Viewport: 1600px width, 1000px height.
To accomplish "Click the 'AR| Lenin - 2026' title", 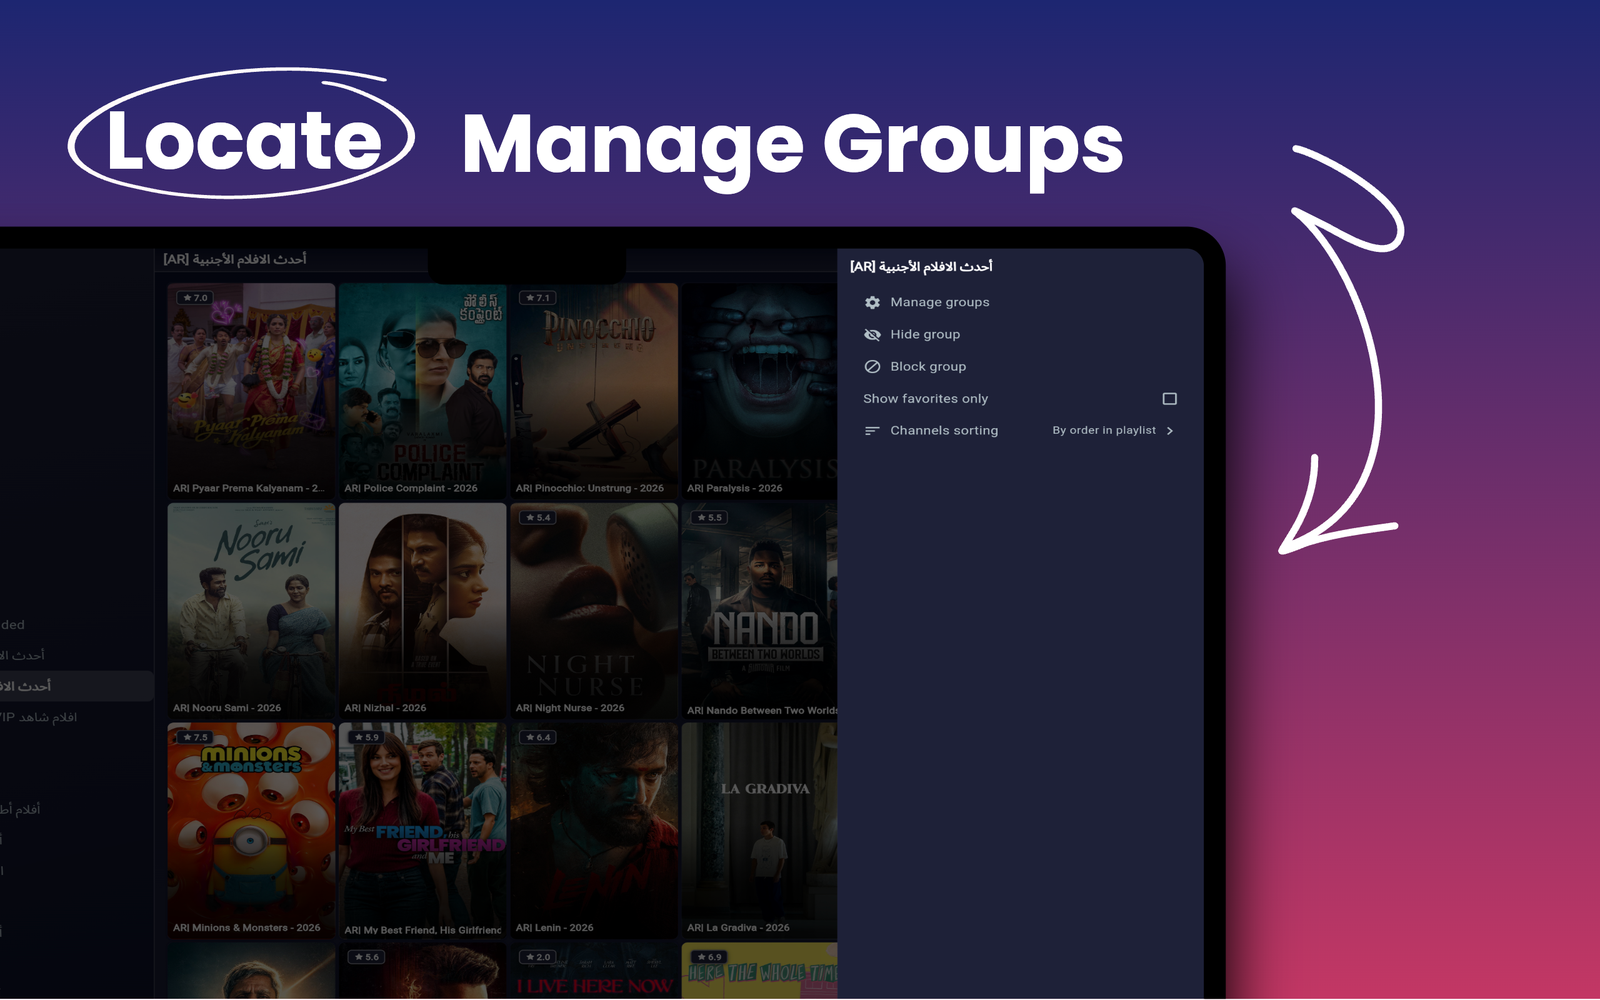I will pyautogui.click(x=554, y=928).
